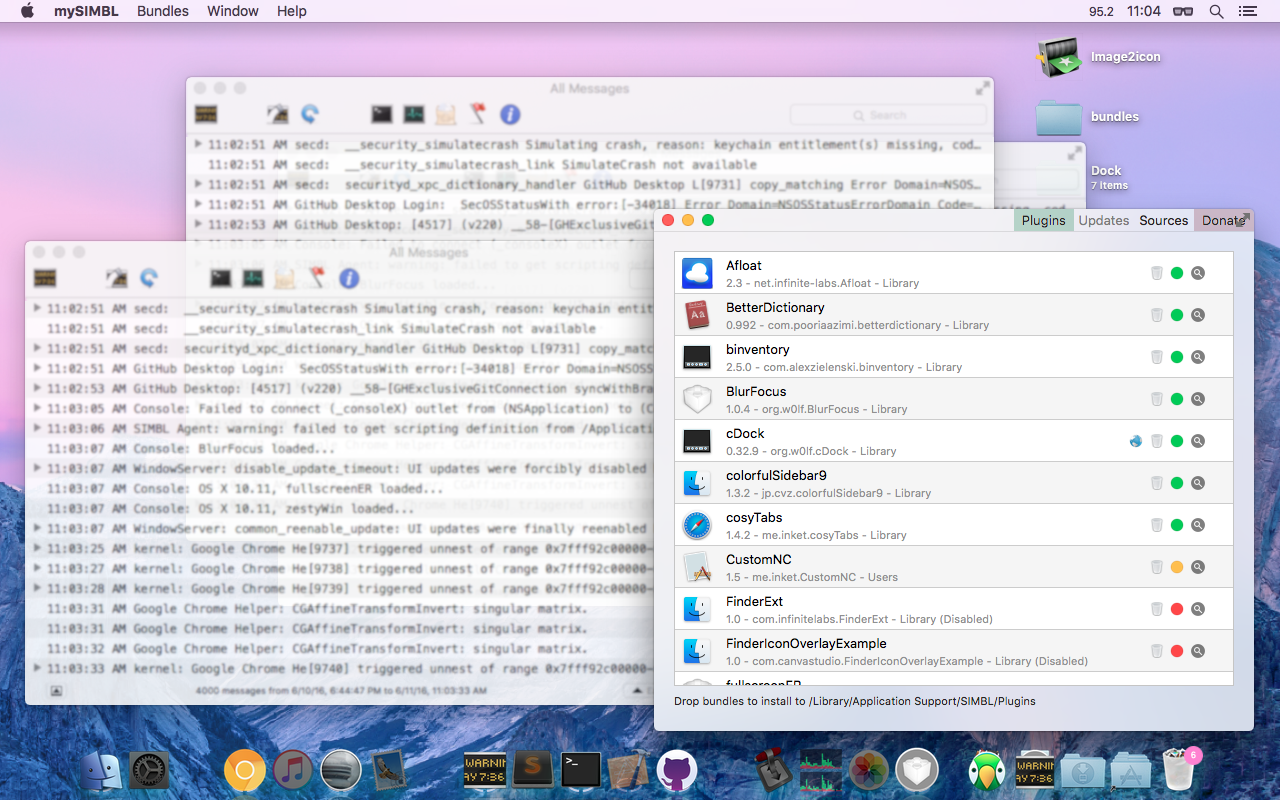The width and height of the screenshot is (1280, 800).
Task: Click the blue info icon in front Console toolbar
Action: pos(349,278)
